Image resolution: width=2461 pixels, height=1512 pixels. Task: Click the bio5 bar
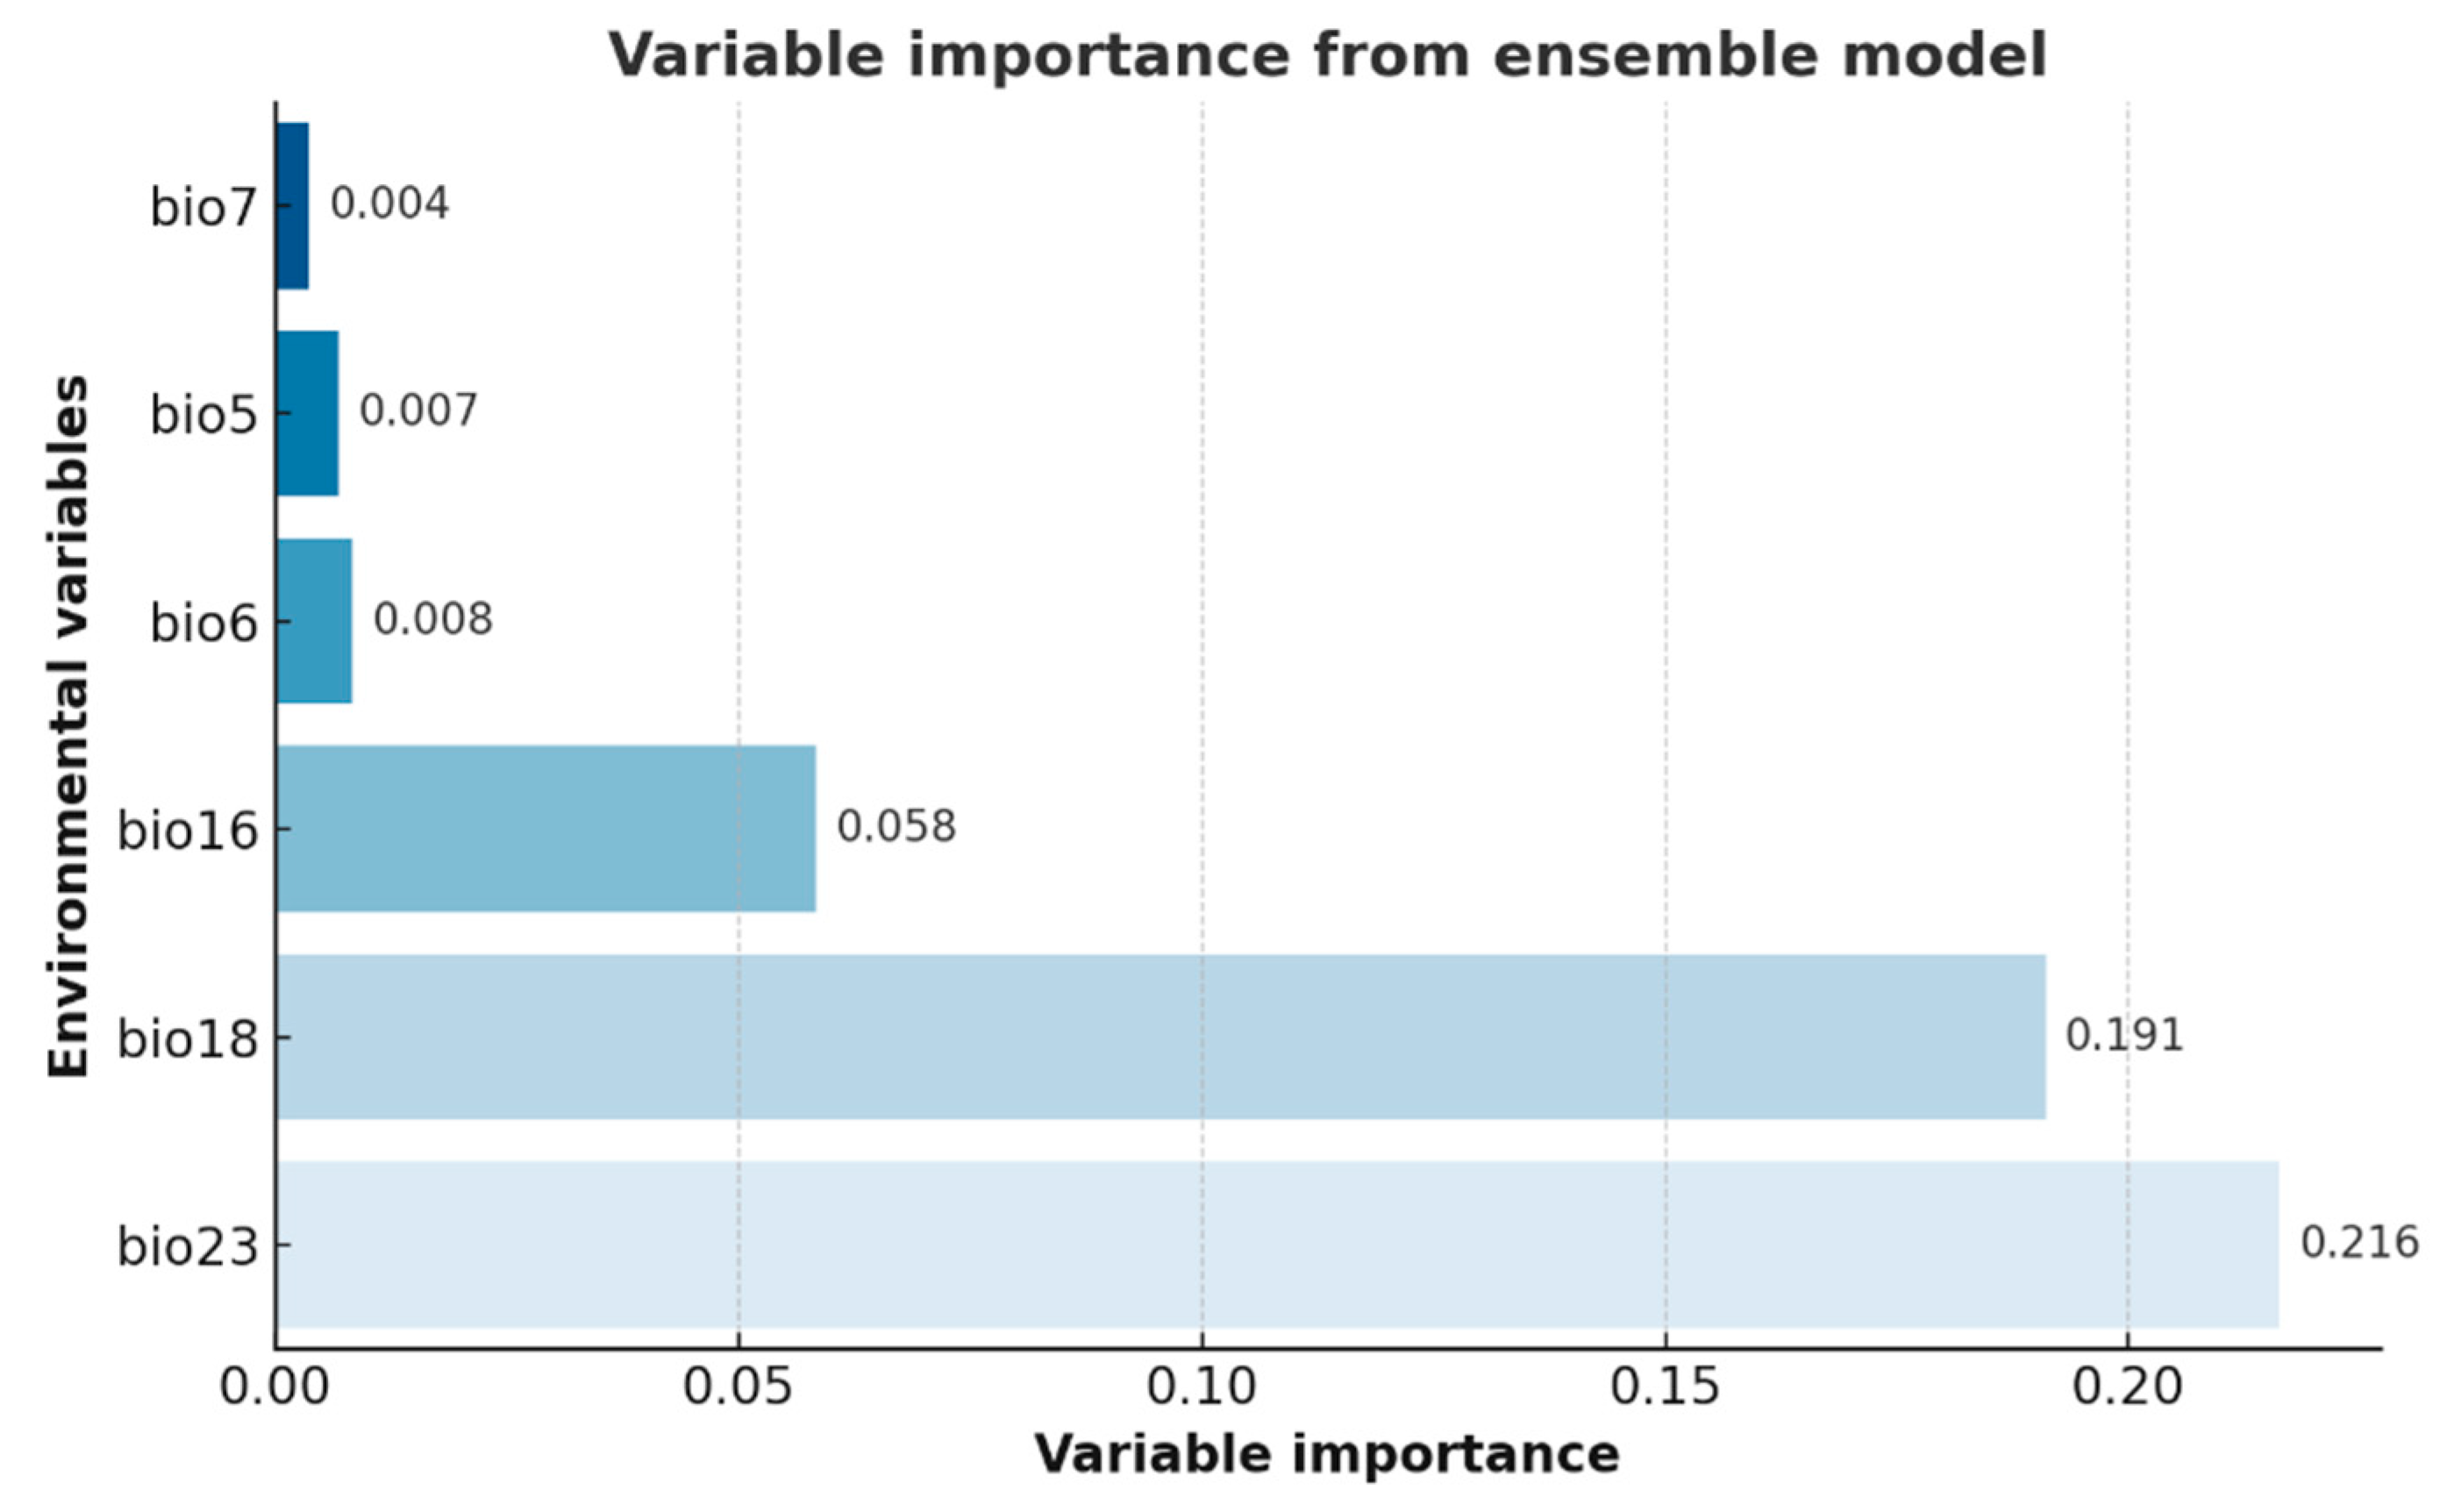[308, 413]
